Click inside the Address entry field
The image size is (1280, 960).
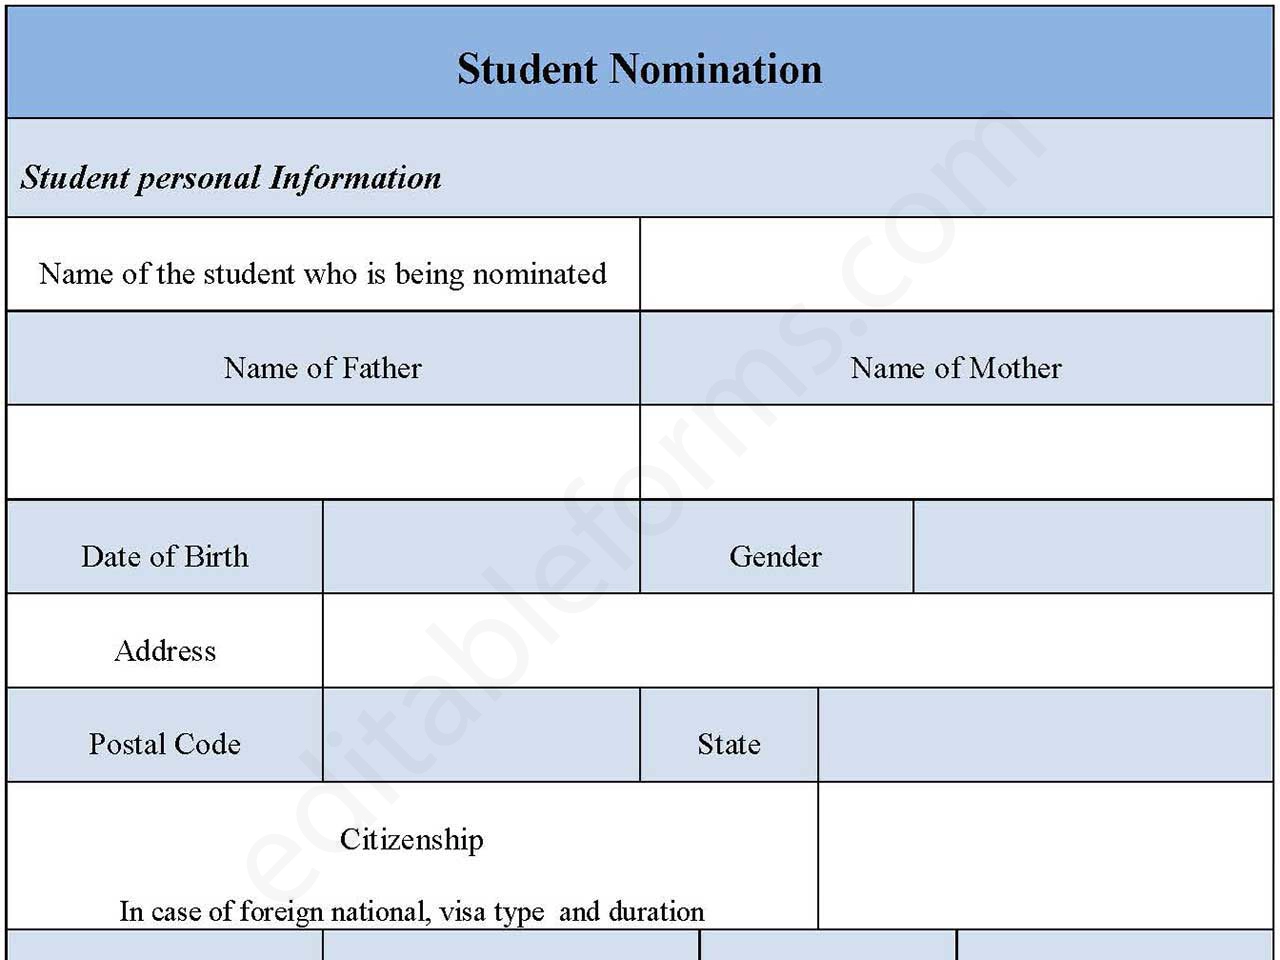[x=797, y=641]
